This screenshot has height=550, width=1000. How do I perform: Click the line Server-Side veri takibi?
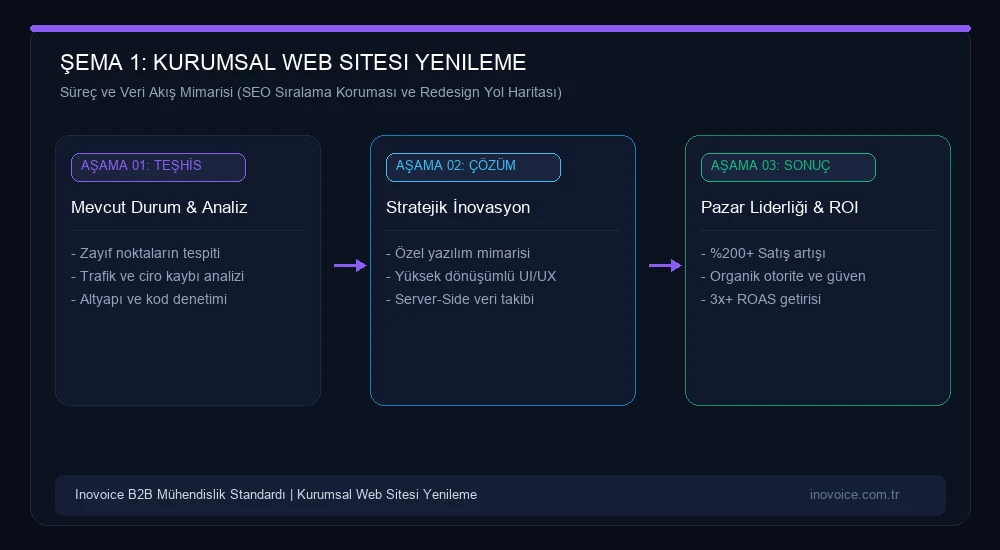coord(460,299)
